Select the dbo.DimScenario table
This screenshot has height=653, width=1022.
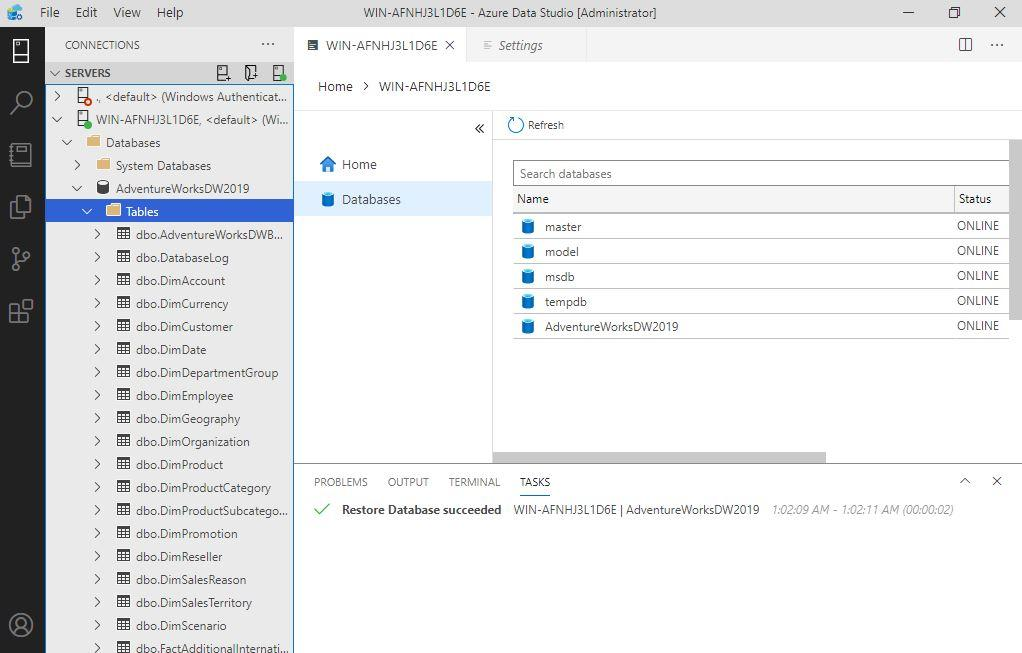169,625
